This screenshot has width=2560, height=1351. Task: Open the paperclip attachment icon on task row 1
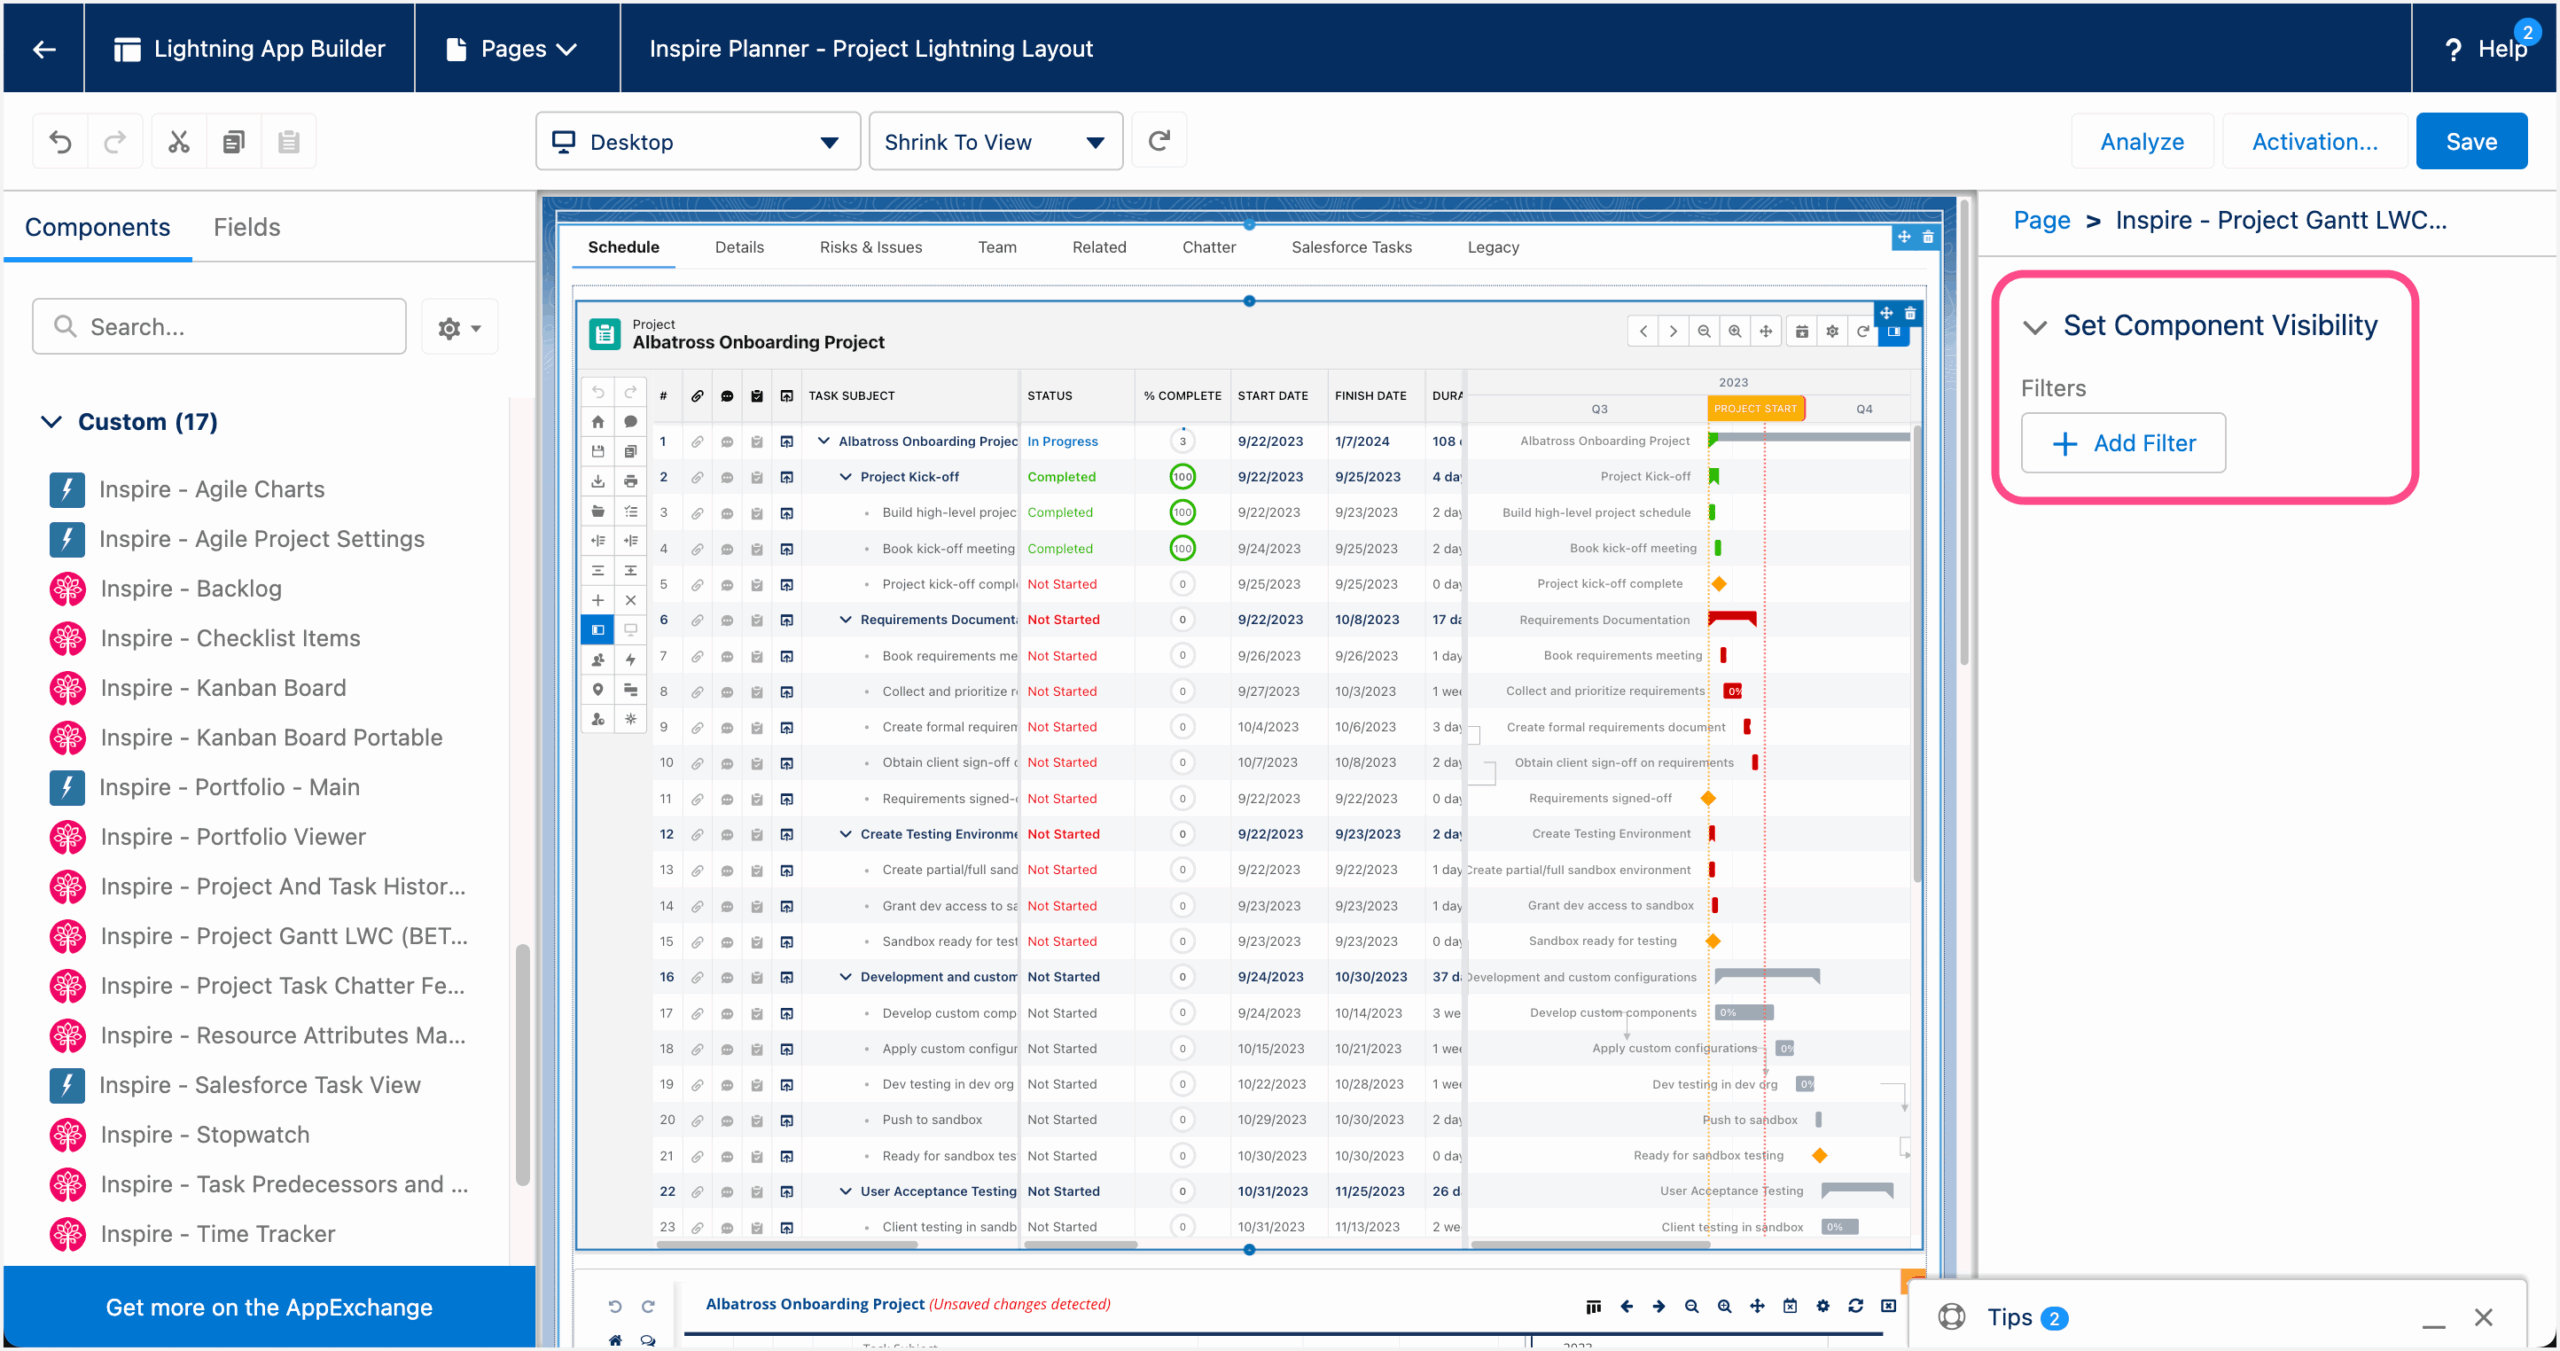coord(698,441)
